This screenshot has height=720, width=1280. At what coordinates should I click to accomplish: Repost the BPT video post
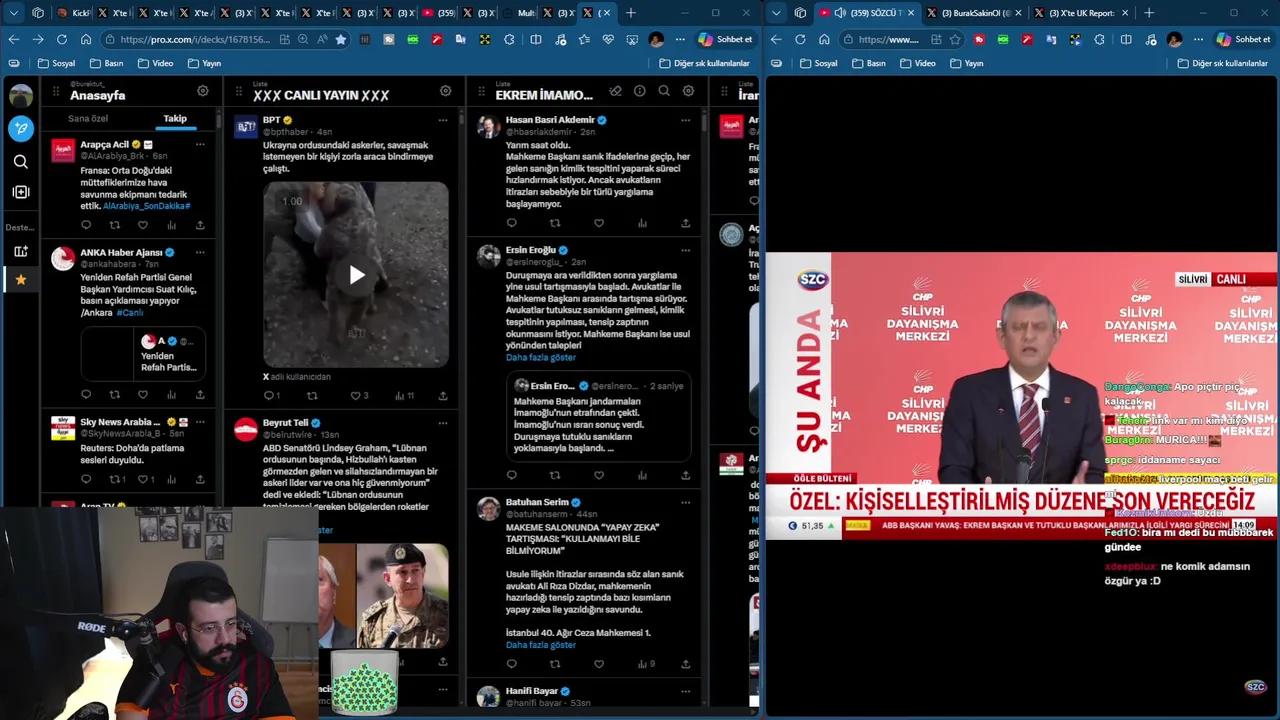coord(312,396)
